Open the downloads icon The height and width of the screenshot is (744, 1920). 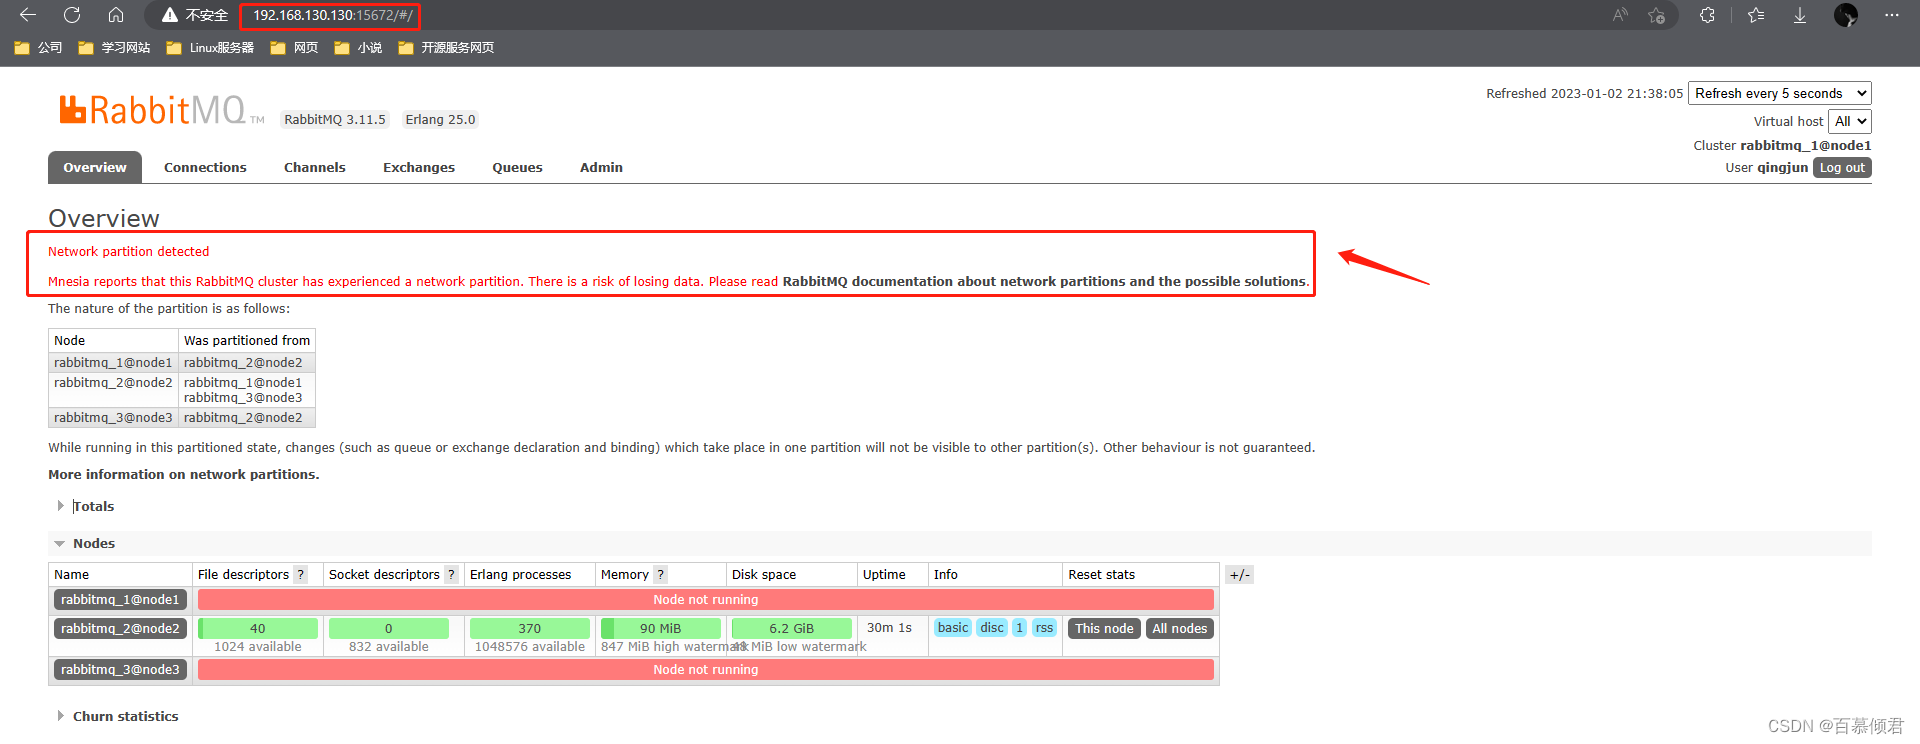point(1800,15)
